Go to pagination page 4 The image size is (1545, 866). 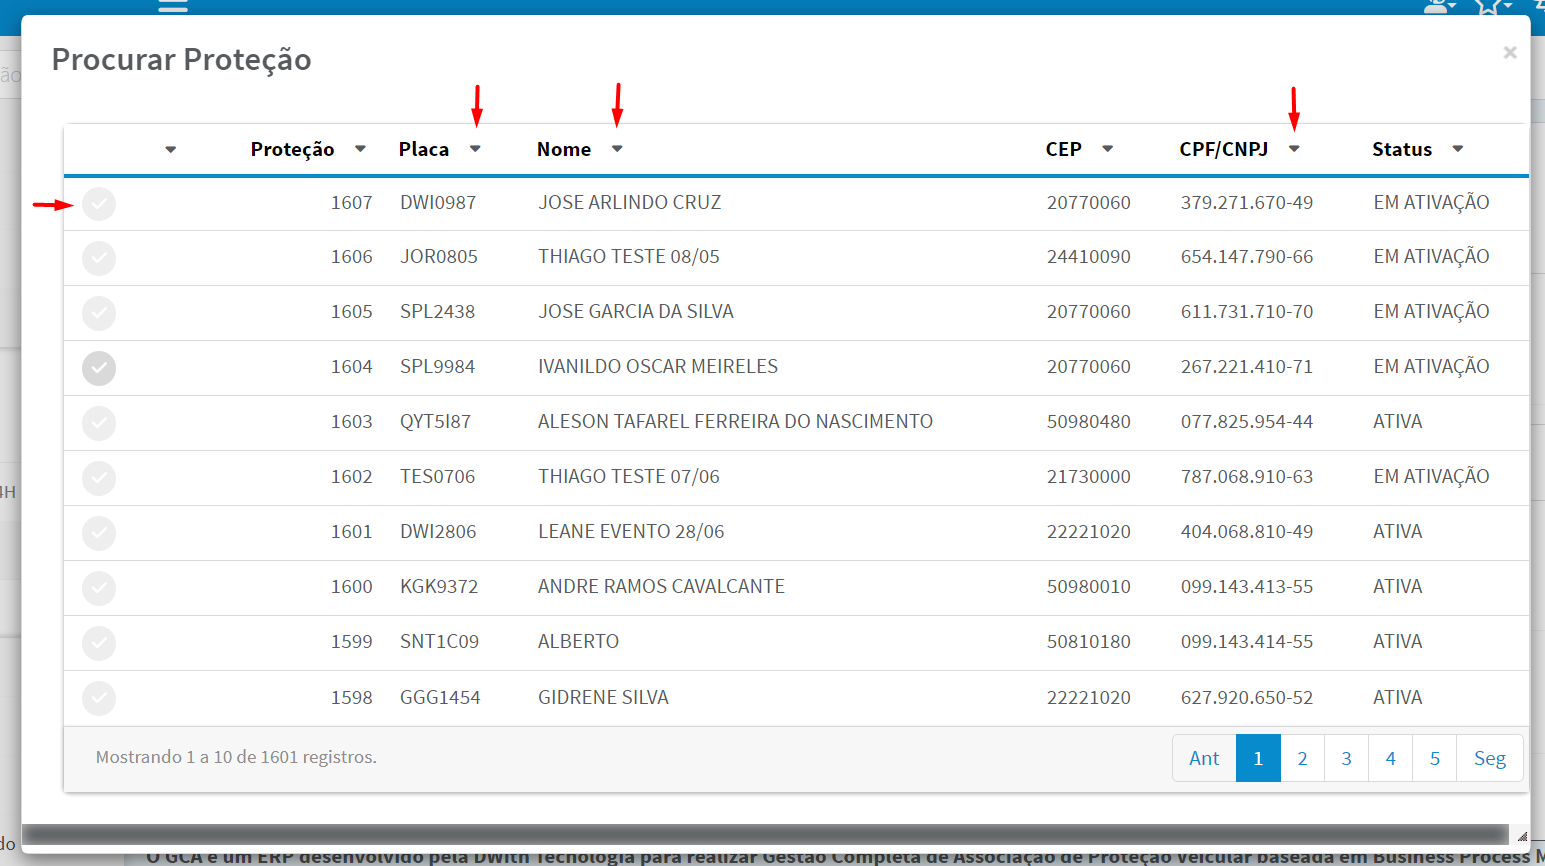(1390, 758)
